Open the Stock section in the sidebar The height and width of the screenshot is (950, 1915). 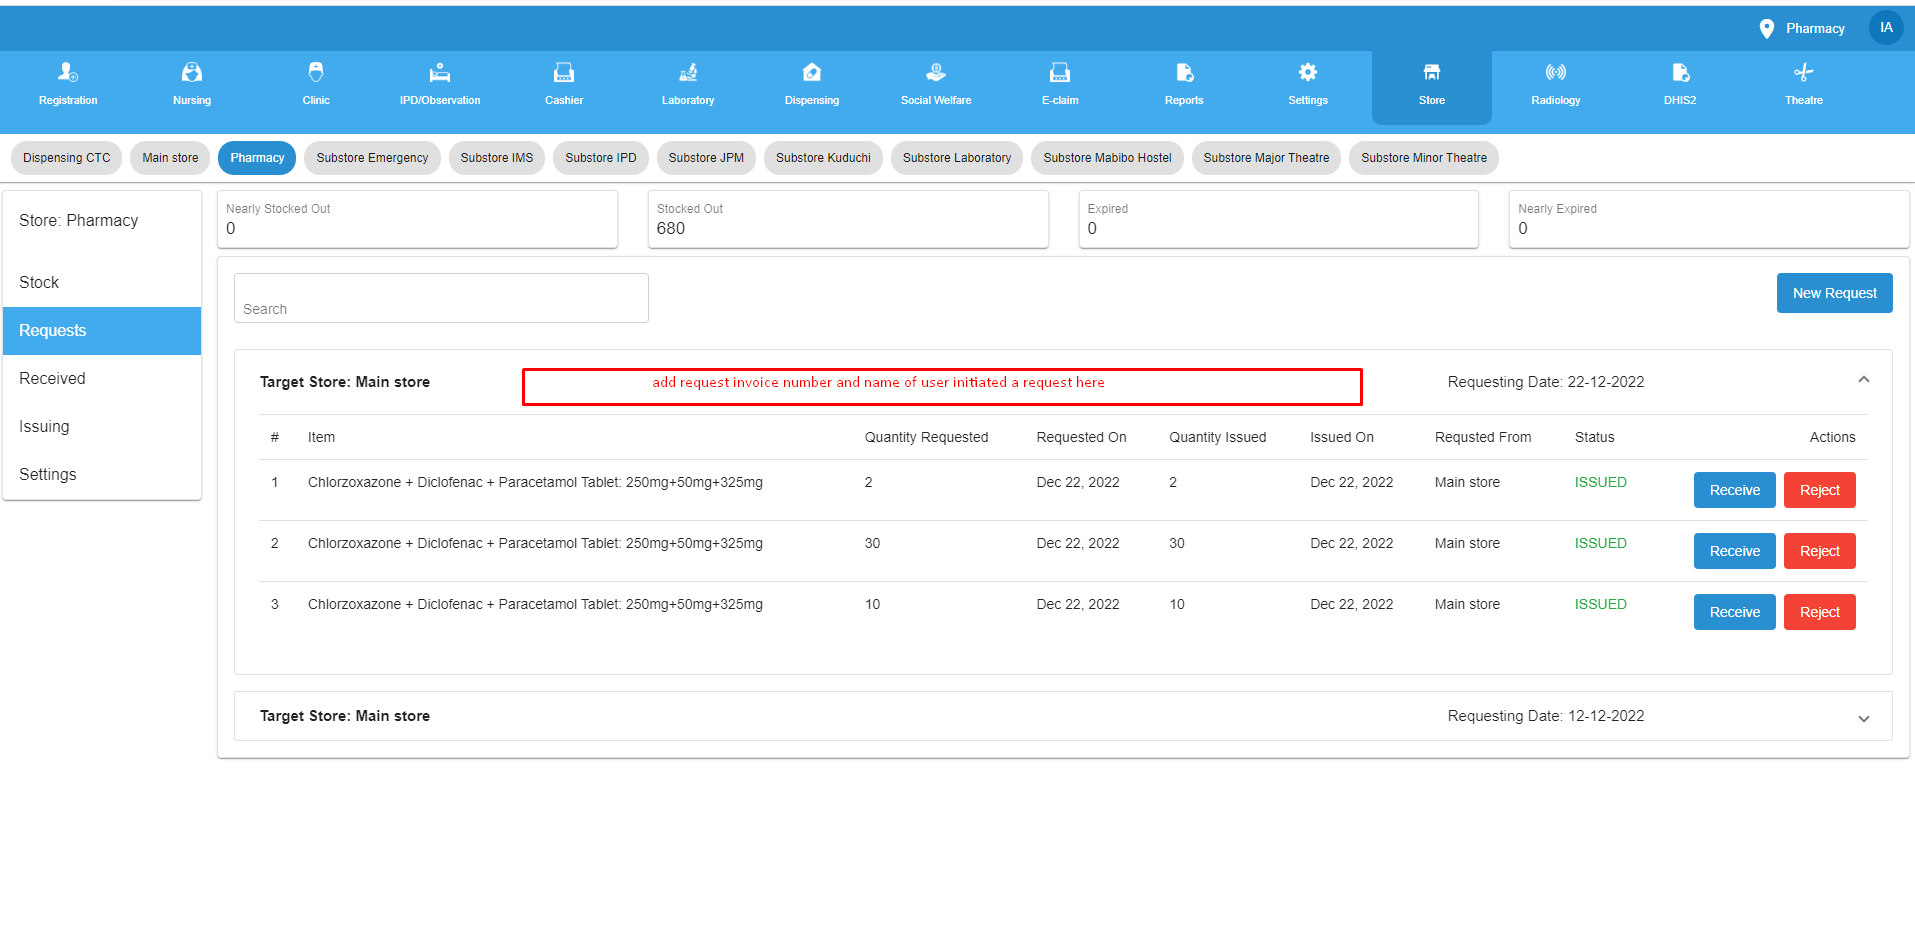(39, 282)
